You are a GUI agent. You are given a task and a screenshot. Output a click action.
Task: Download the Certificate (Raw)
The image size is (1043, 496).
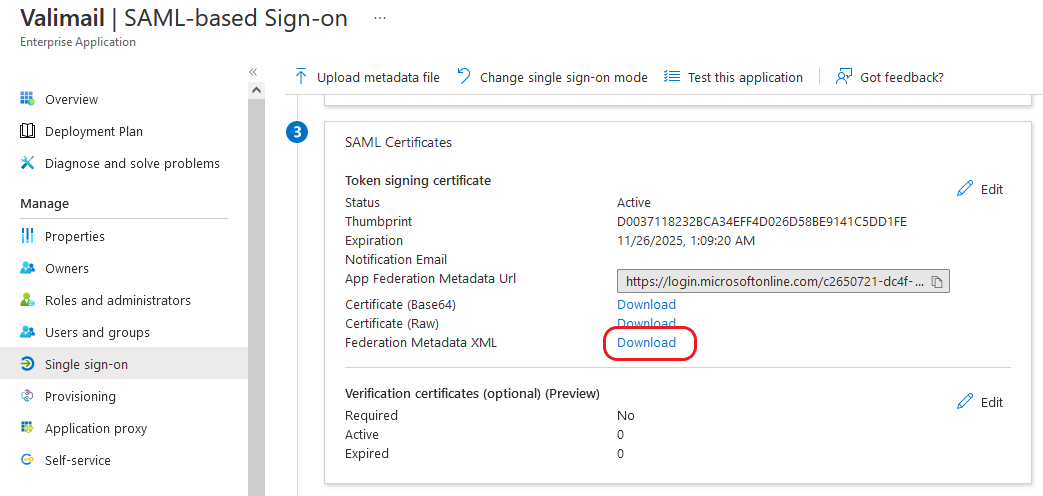[x=647, y=323]
